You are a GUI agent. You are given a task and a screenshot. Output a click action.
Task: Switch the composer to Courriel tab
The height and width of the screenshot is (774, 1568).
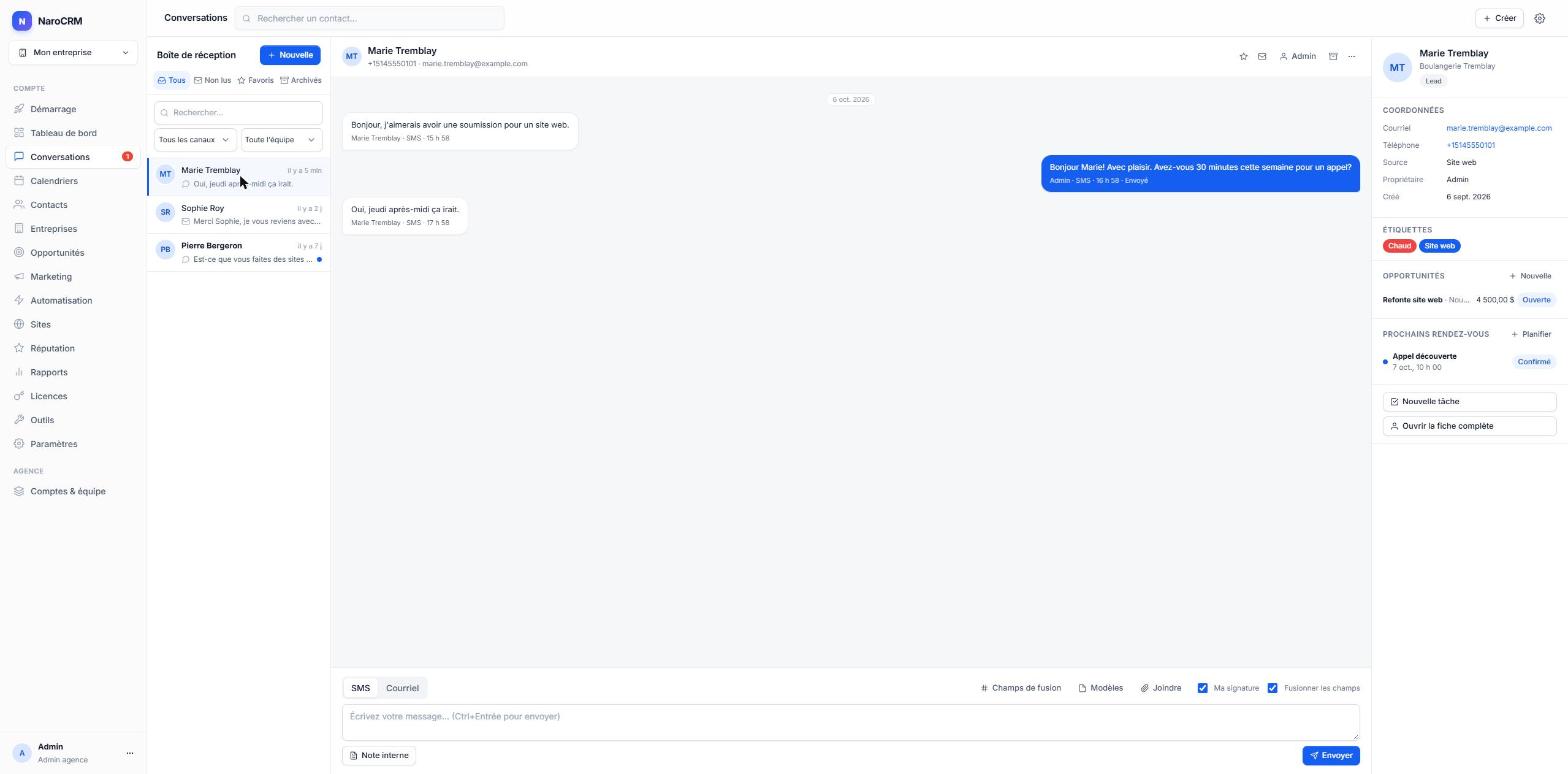[x=402, y=688]
